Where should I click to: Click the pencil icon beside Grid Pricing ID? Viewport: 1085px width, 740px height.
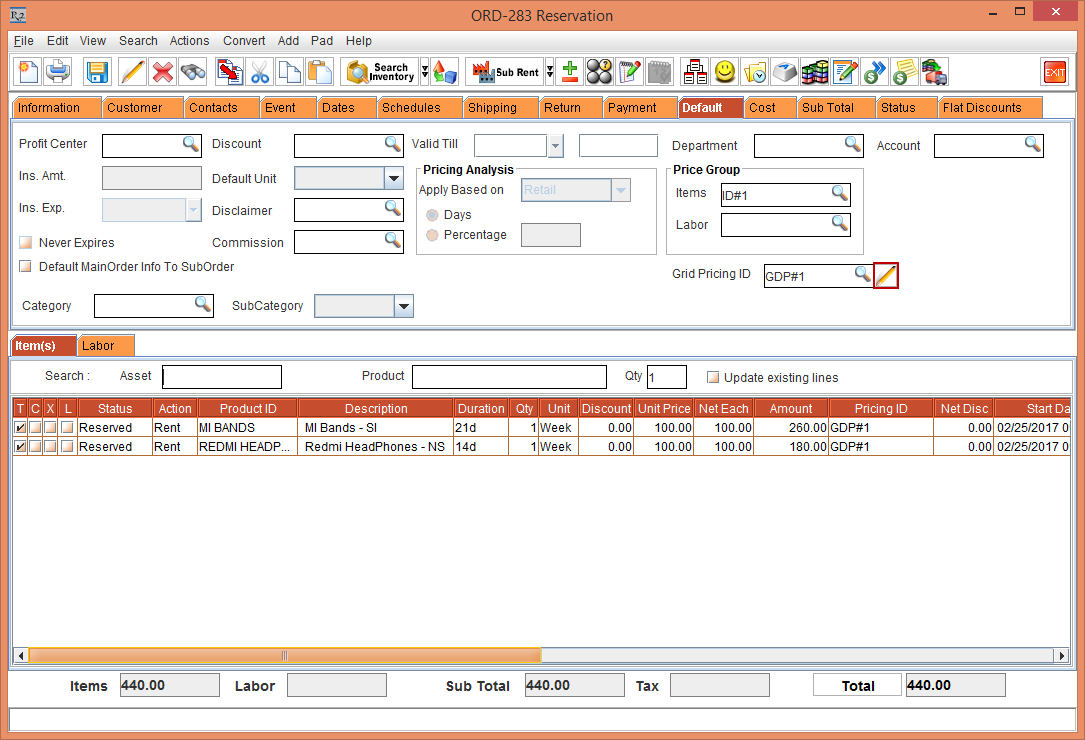[x=886, y=275]
